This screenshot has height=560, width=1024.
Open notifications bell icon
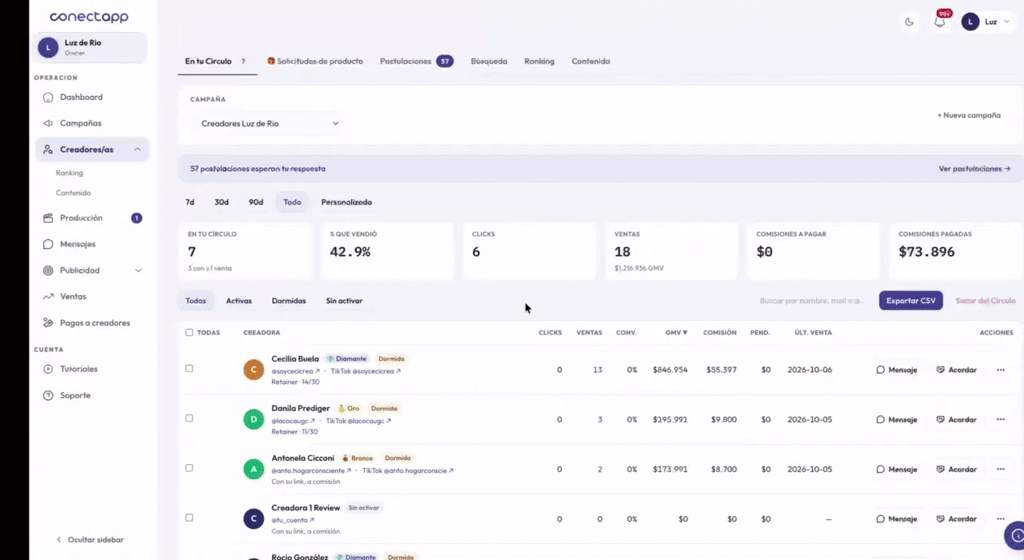(940, 22)
